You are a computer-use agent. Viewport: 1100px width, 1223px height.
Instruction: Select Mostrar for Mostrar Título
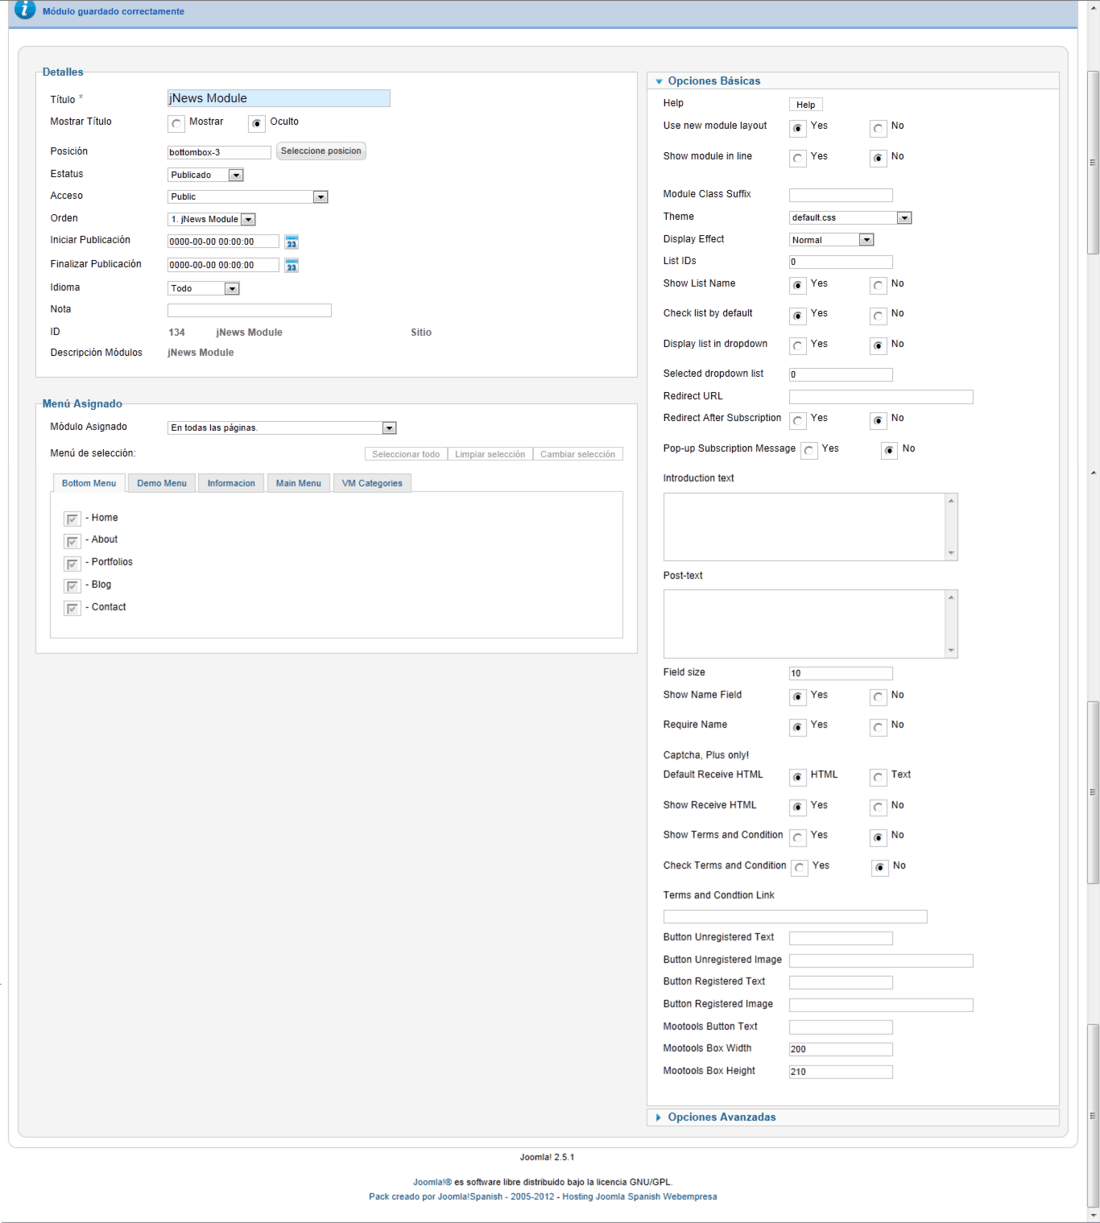[x=177, y=124]
